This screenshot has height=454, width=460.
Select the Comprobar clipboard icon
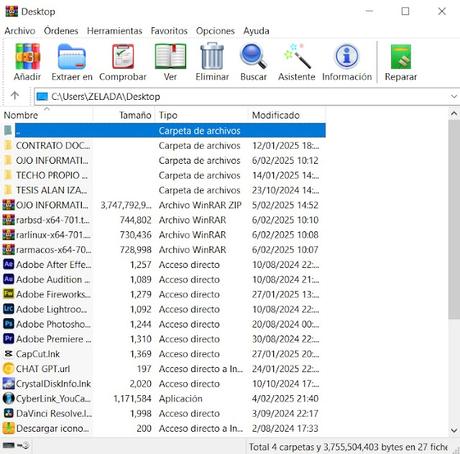click(x=123, y=57)
